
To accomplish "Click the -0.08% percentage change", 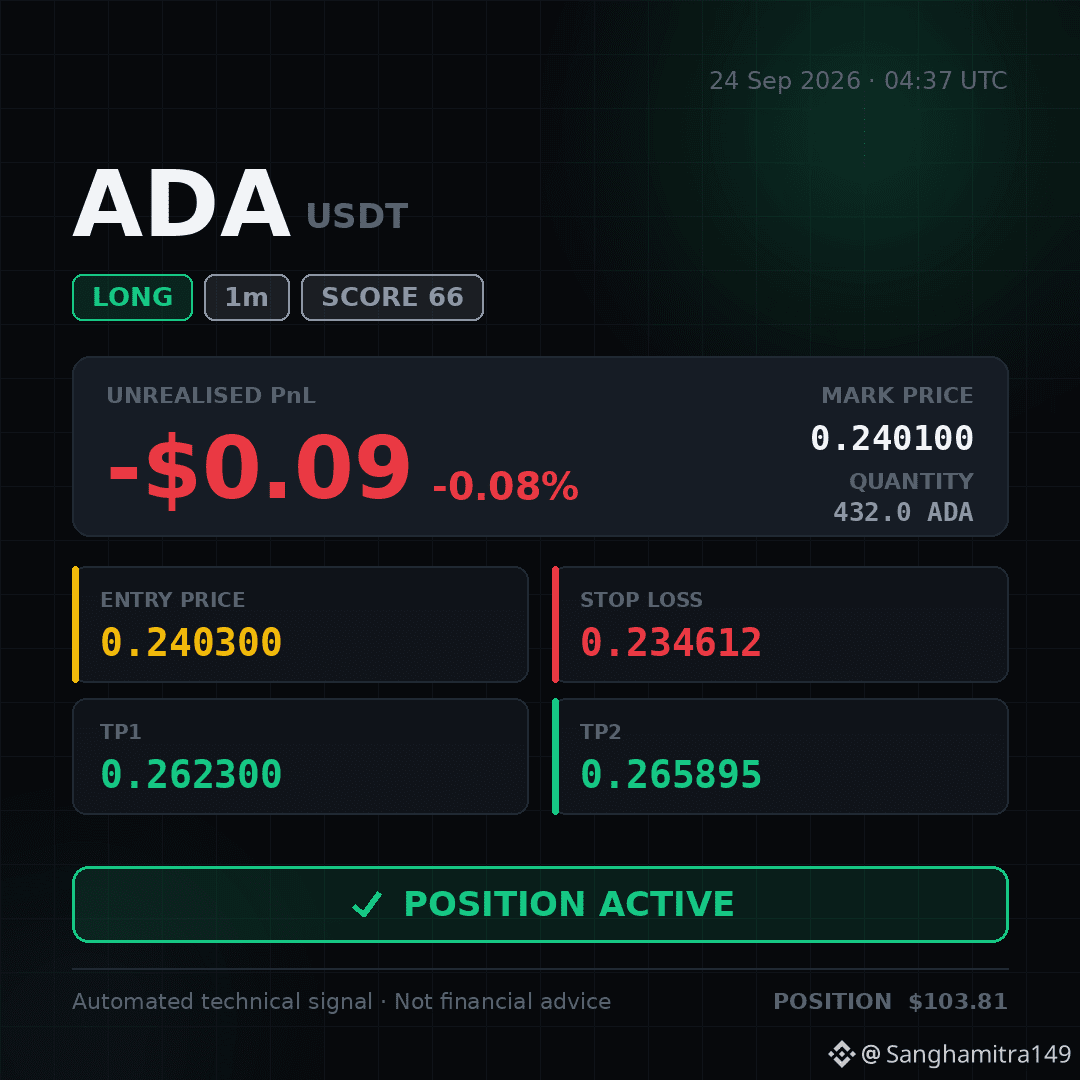I will click(x=506, y=486).
